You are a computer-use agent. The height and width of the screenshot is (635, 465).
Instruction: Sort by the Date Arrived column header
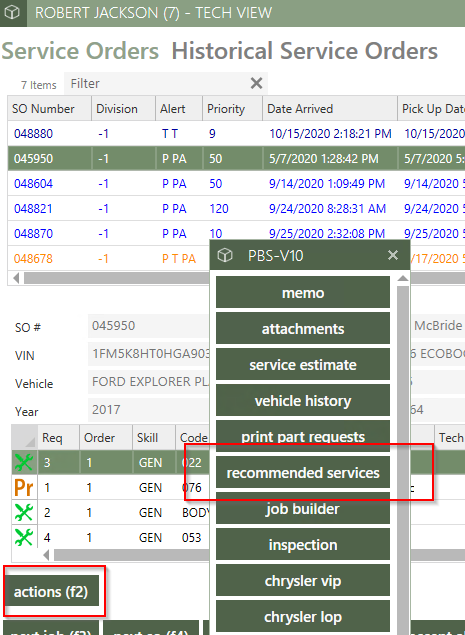click(330, 109)
